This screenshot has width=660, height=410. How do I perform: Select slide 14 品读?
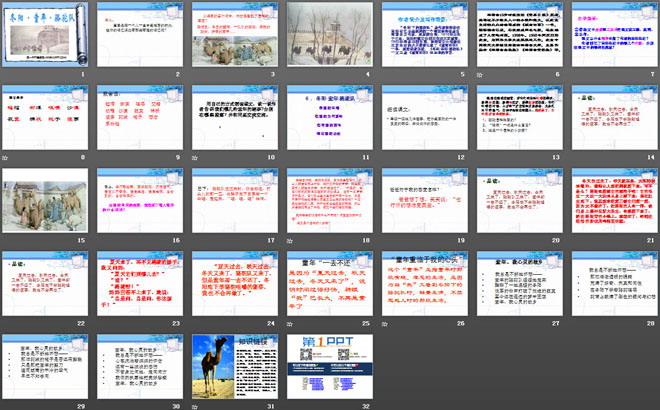[x=615, y=117]
